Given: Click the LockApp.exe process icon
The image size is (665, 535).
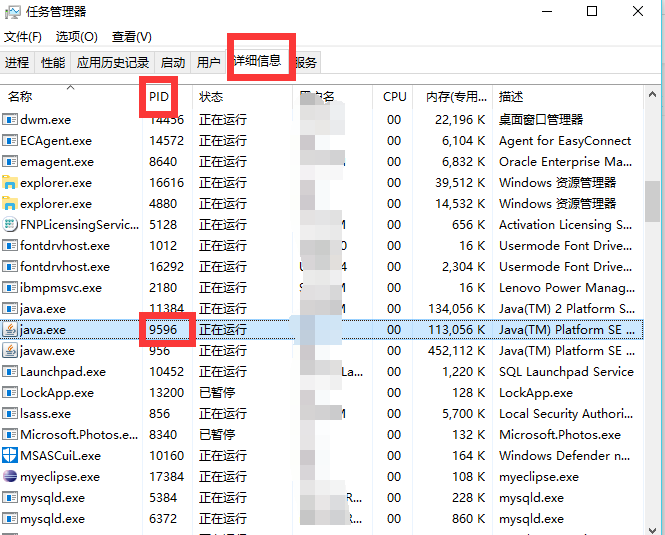Looking at the screenshot, I should click(x=10, y=392).
